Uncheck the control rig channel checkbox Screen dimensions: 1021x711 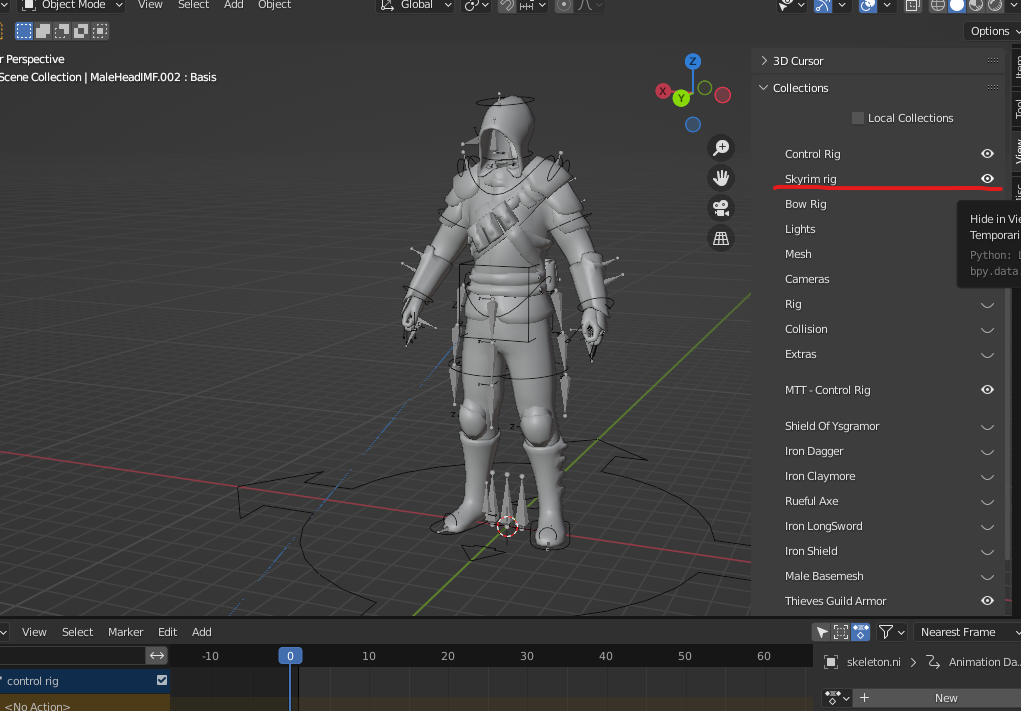162,681
